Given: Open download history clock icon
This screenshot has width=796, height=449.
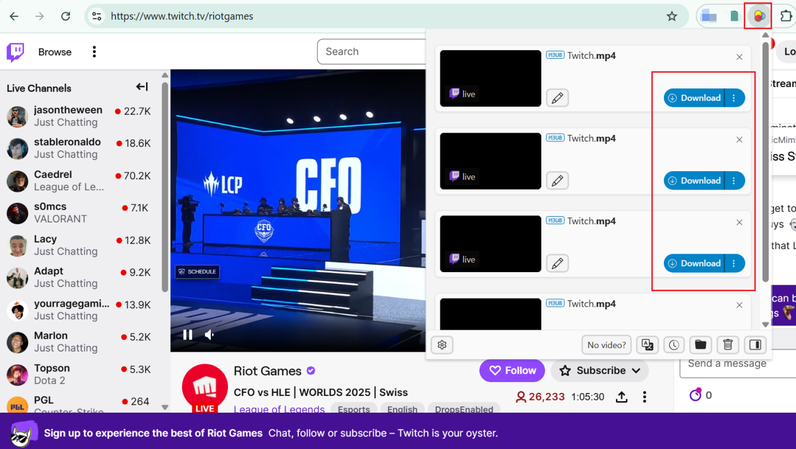Looking at the screenshot, I should coord(674,345).
